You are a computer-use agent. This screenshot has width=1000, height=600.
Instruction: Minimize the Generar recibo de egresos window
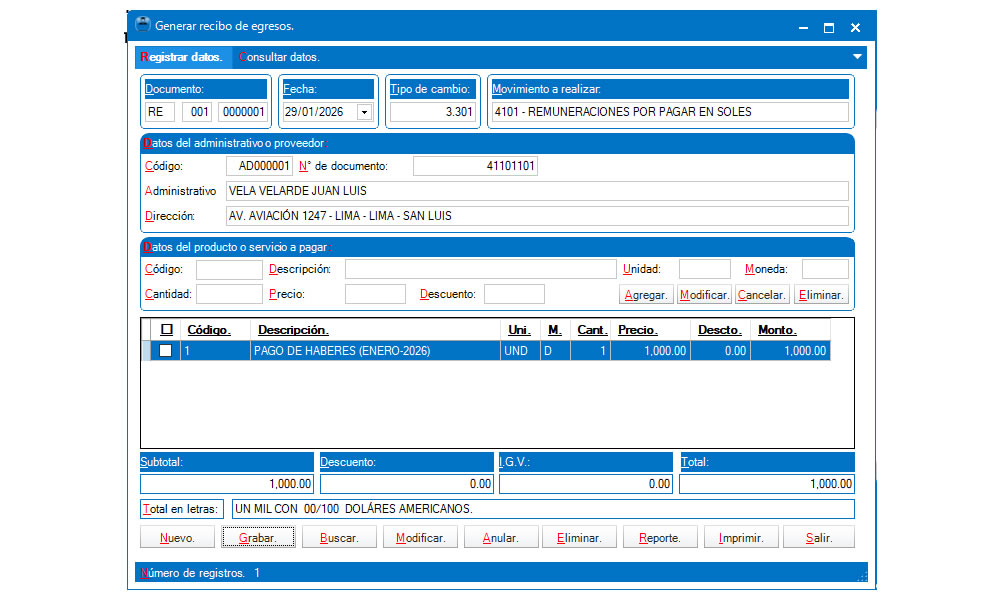point(803,27)
